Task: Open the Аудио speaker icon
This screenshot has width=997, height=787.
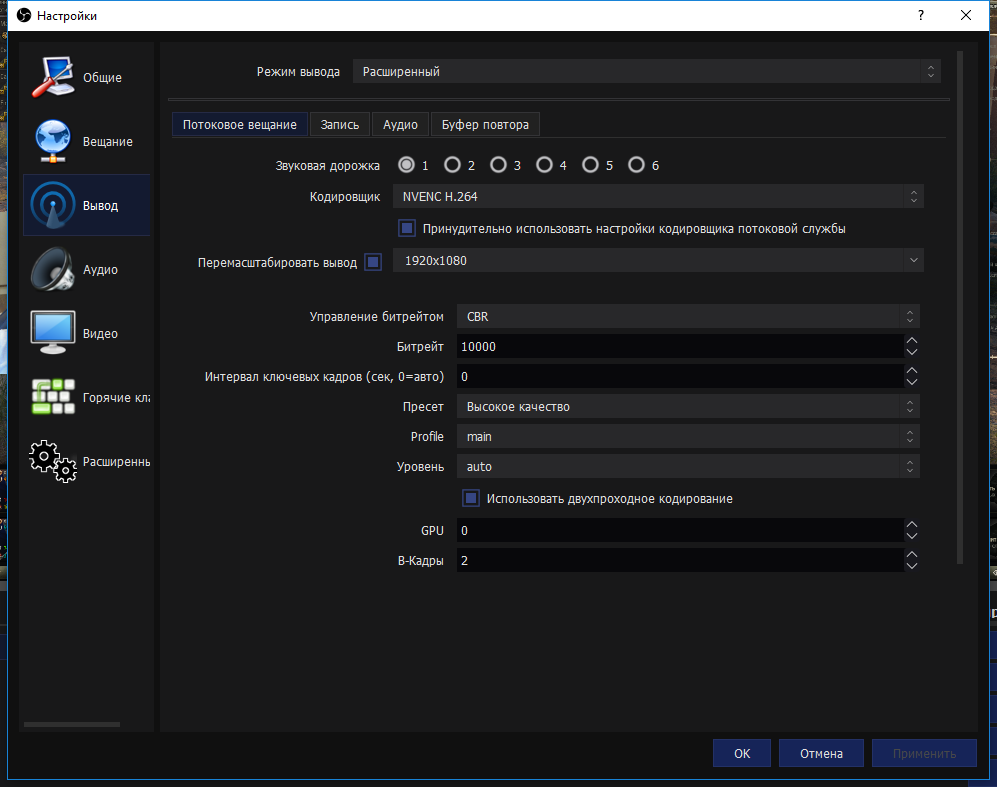Action: click(52, 269)
